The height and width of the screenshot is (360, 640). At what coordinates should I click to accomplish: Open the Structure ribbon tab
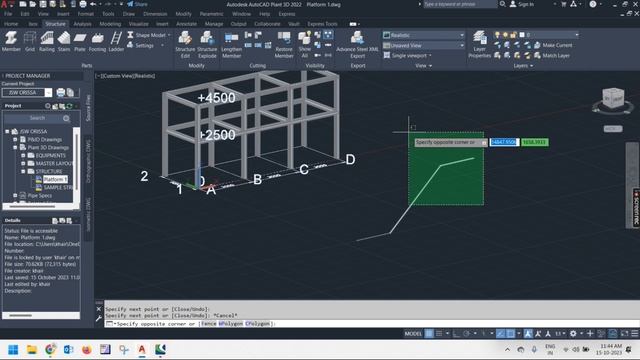click(55, 24)
